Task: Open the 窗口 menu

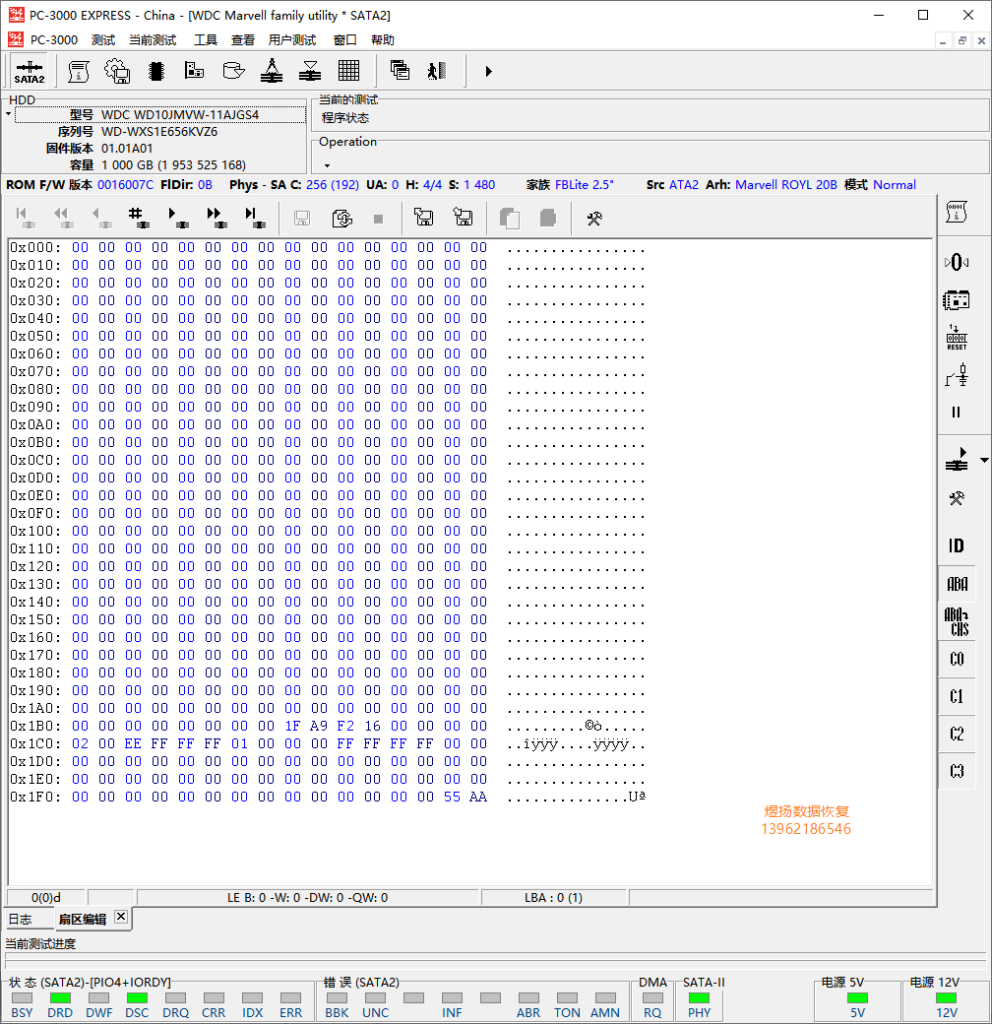Action: click(345, 40)
